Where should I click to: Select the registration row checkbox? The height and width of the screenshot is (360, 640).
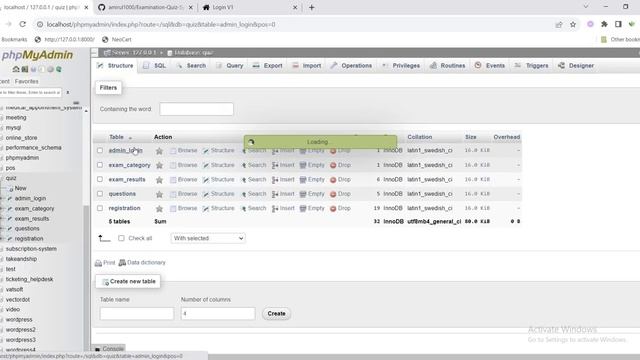click(x=100, y=208)
